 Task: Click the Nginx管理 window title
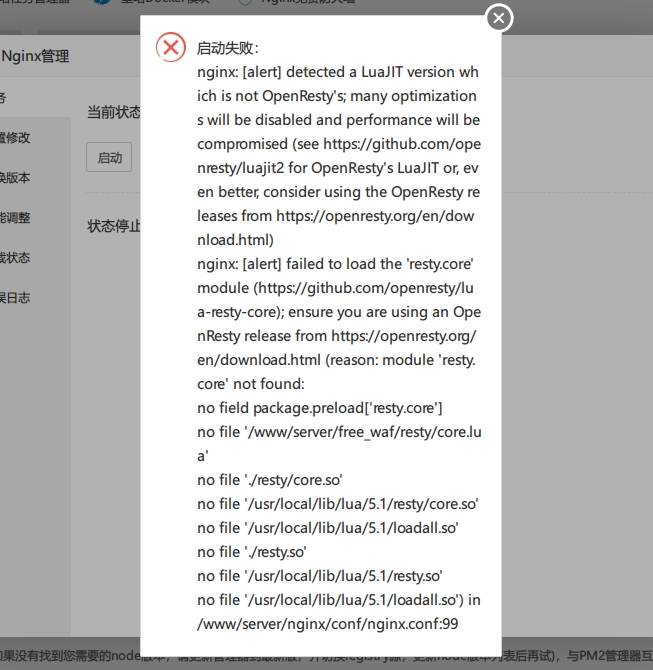point(35,56)
